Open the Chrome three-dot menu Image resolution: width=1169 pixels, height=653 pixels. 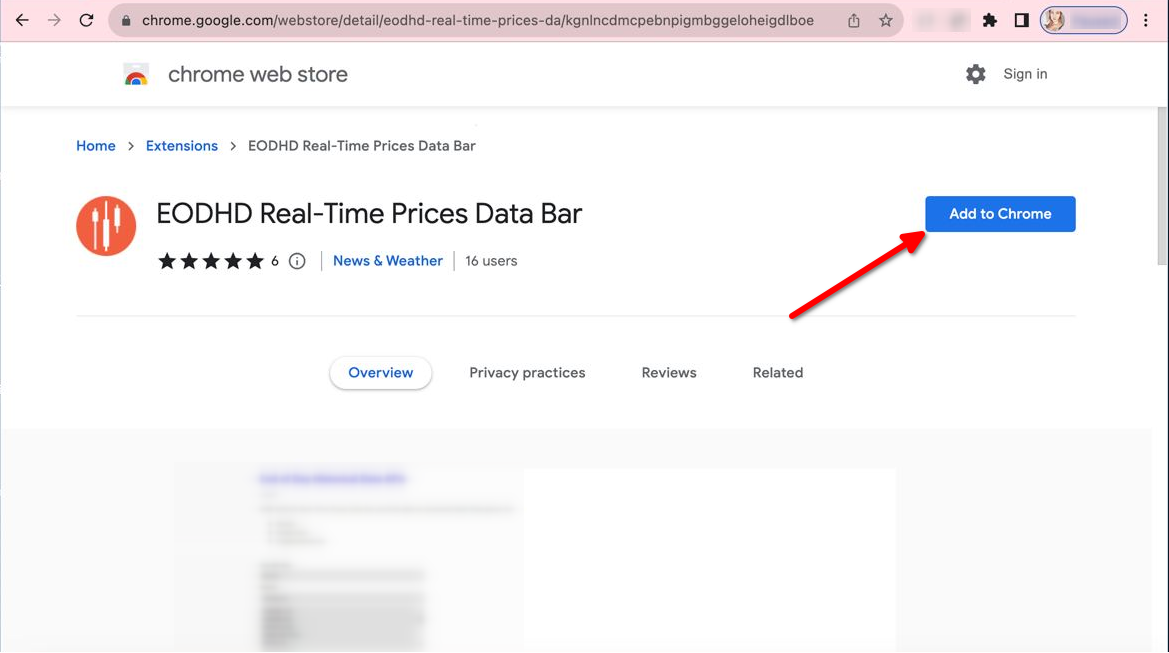coord(1146,21)
